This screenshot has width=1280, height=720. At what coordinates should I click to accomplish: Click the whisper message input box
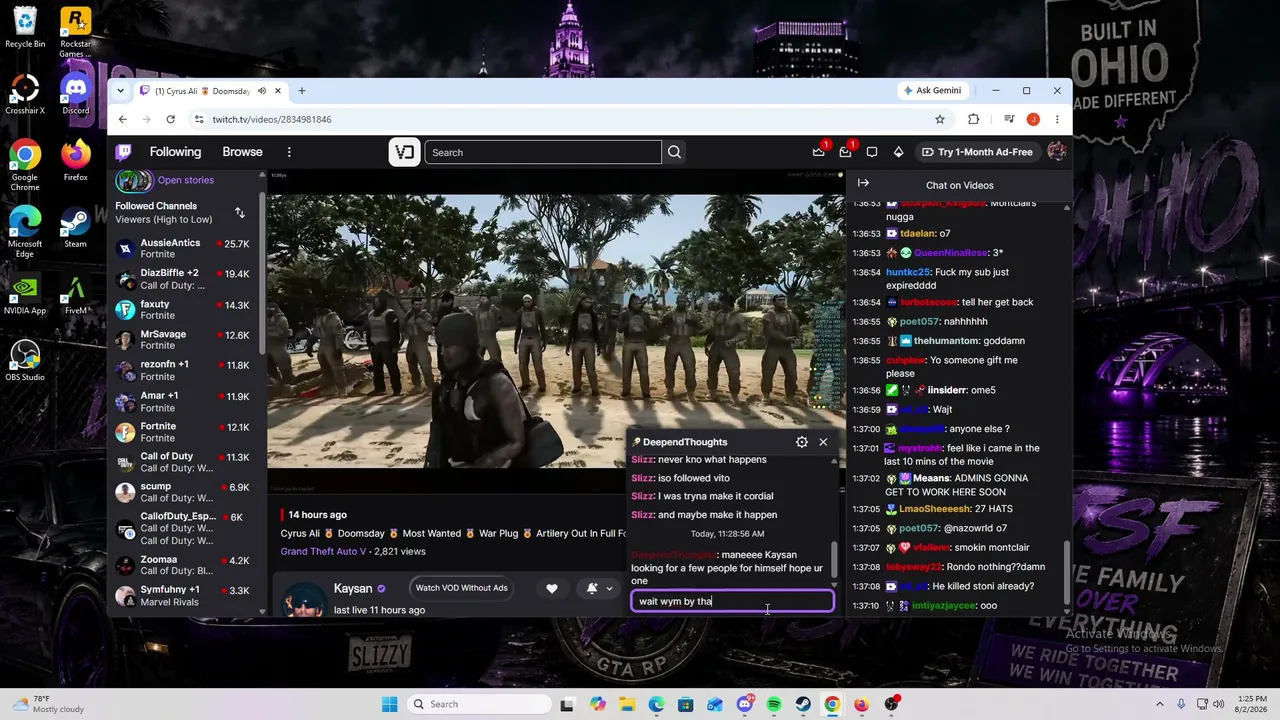(732, 601)
